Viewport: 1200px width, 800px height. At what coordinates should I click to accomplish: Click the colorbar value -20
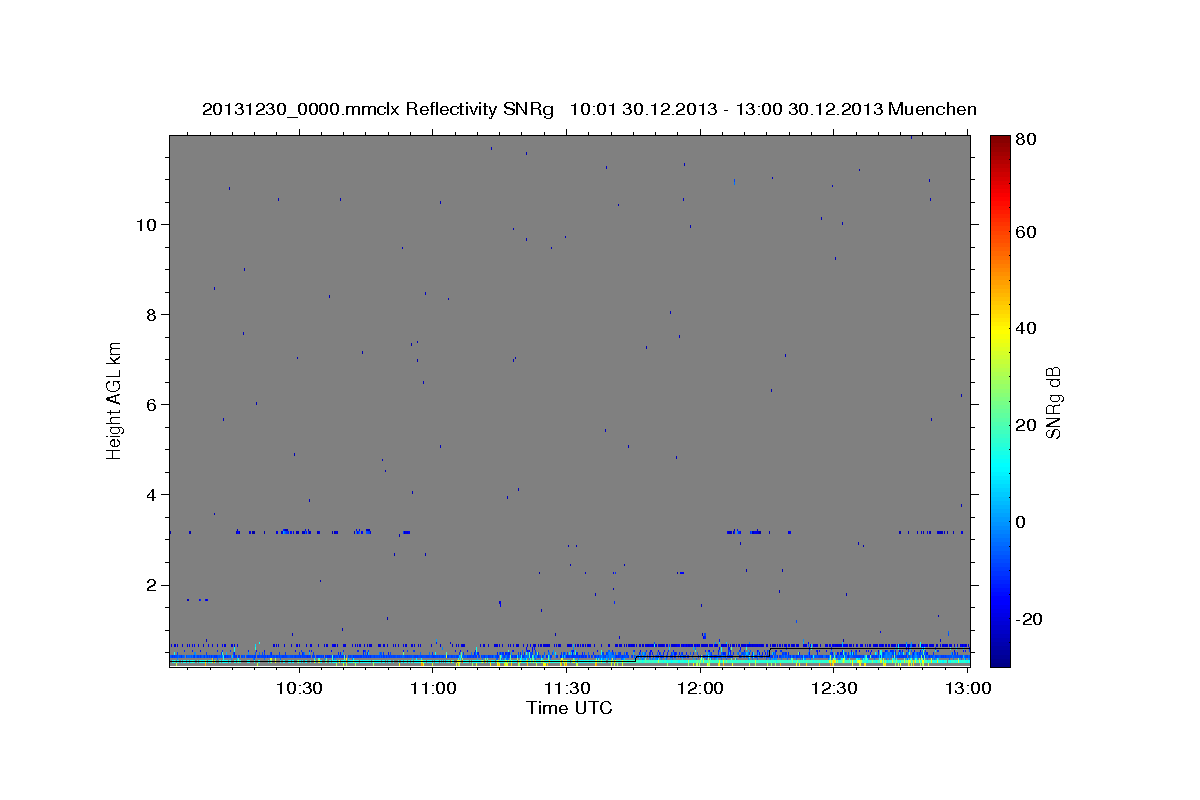[1030, 619]
